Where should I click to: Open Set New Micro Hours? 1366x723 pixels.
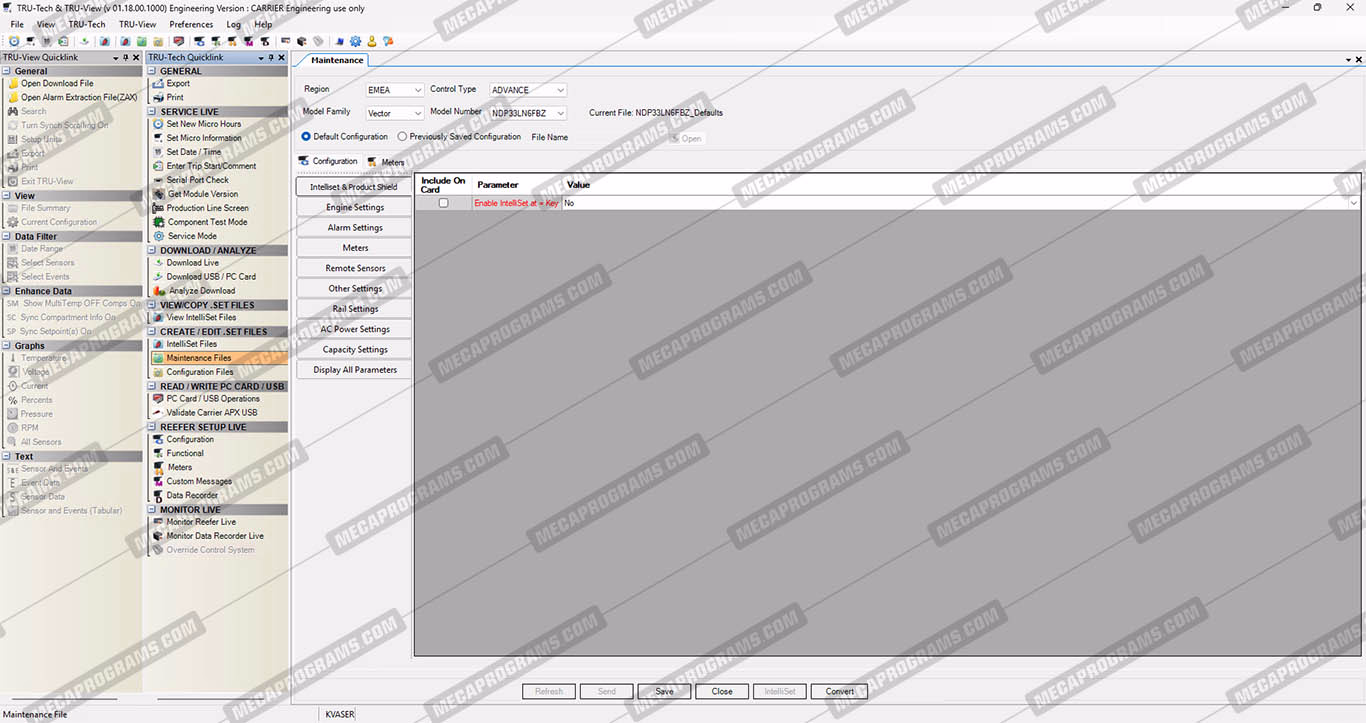[203, 124]
